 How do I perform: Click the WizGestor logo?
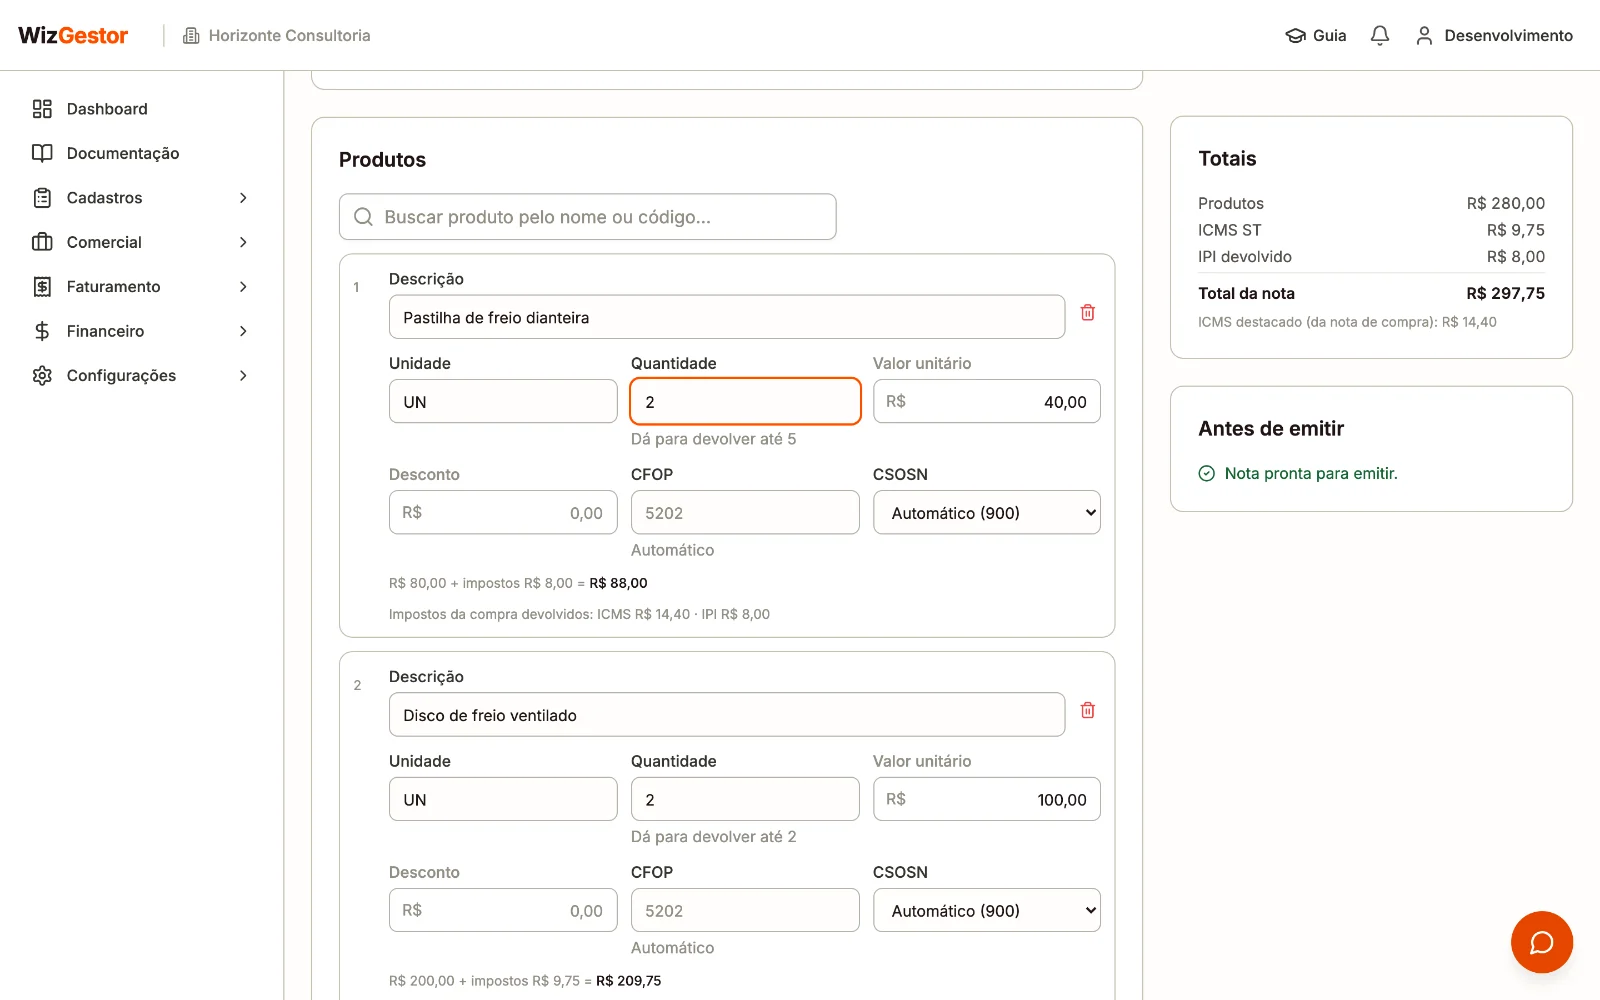(x=73, y=35)
